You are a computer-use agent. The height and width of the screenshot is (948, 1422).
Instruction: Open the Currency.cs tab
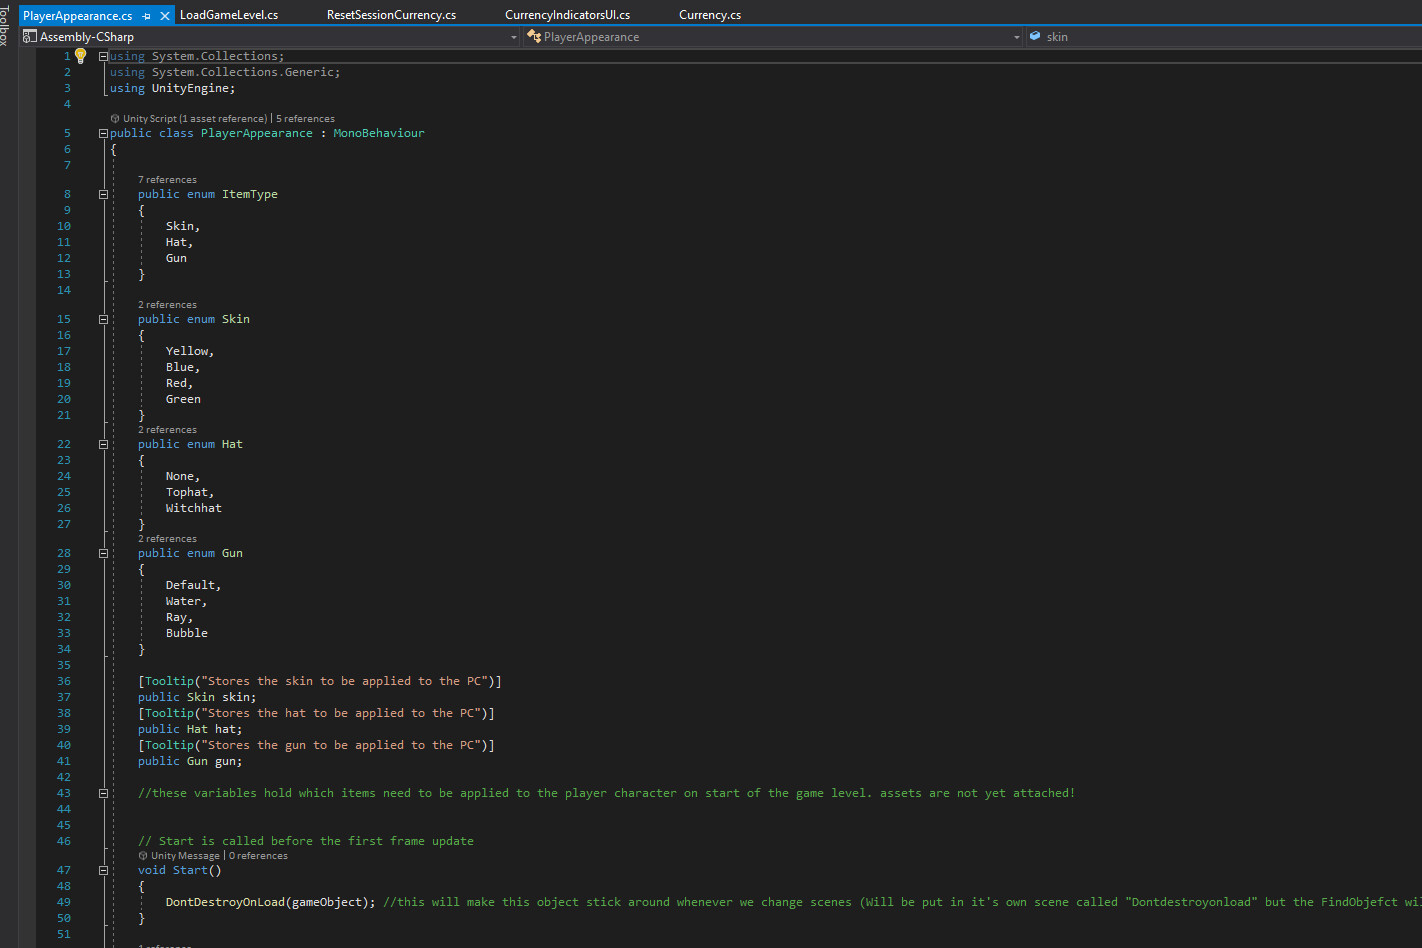click(710, 15)
